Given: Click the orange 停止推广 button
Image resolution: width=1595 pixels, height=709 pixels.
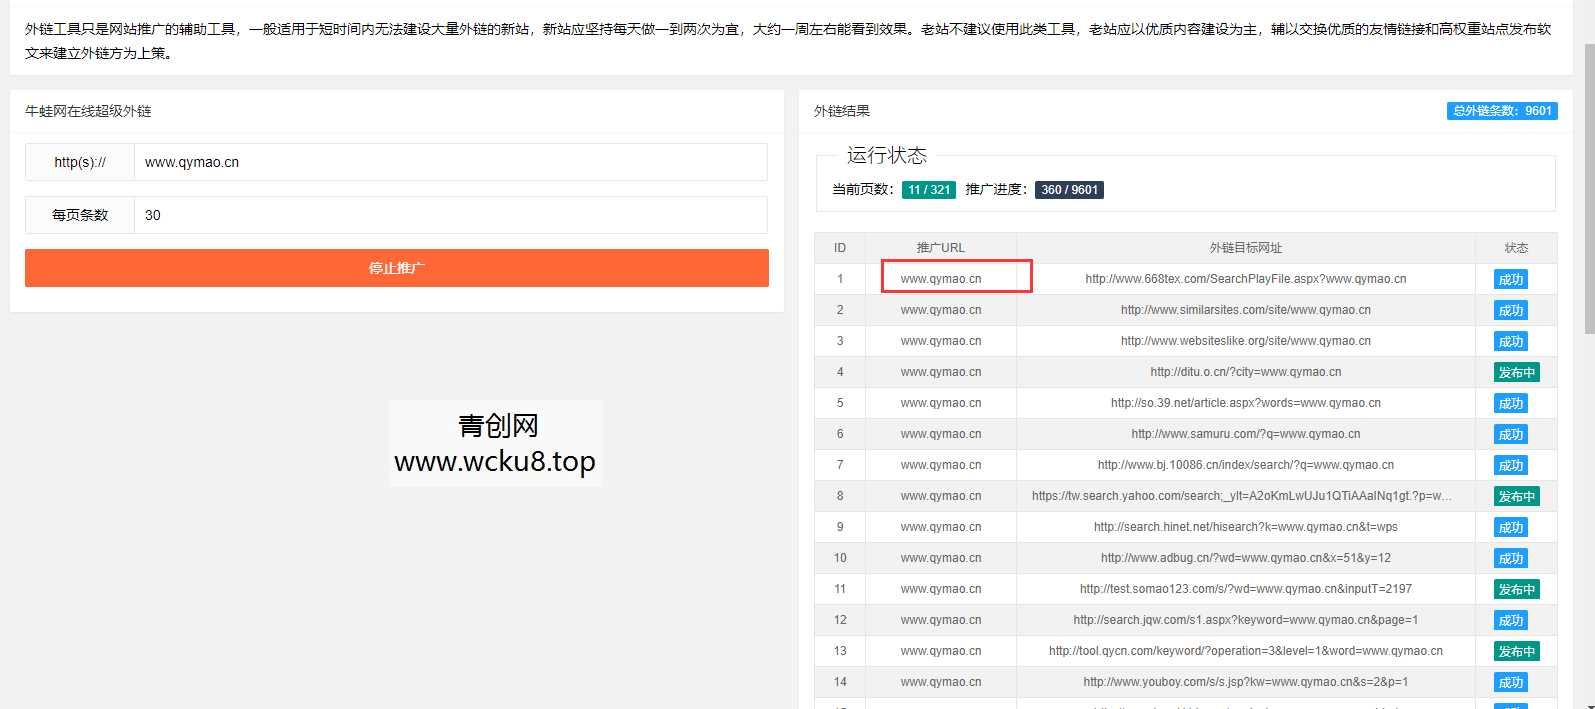Looking at the screenshot, I should coord(396,268).
